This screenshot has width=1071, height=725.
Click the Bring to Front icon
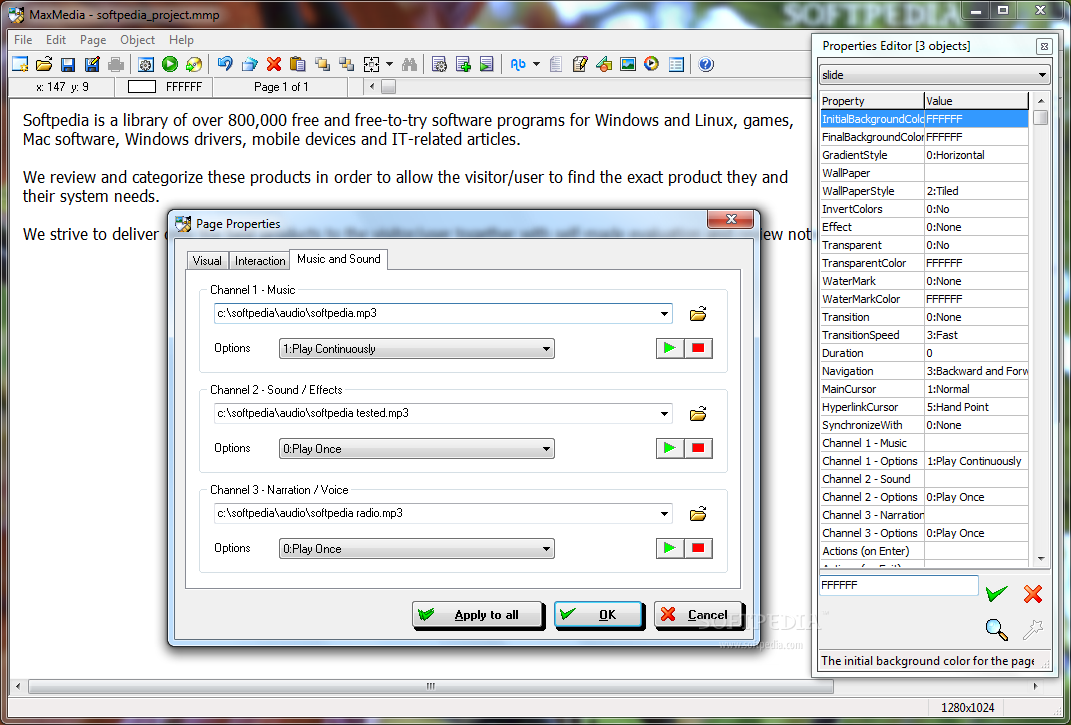(x=322, y=64)
